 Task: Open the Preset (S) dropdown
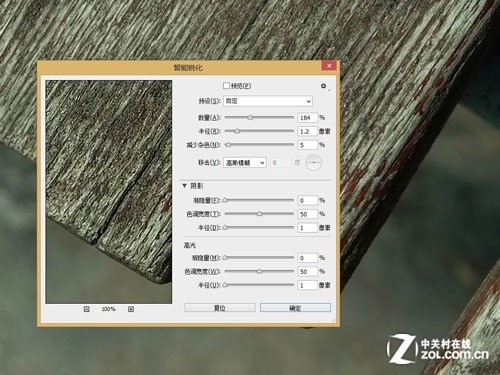(268, 101)
